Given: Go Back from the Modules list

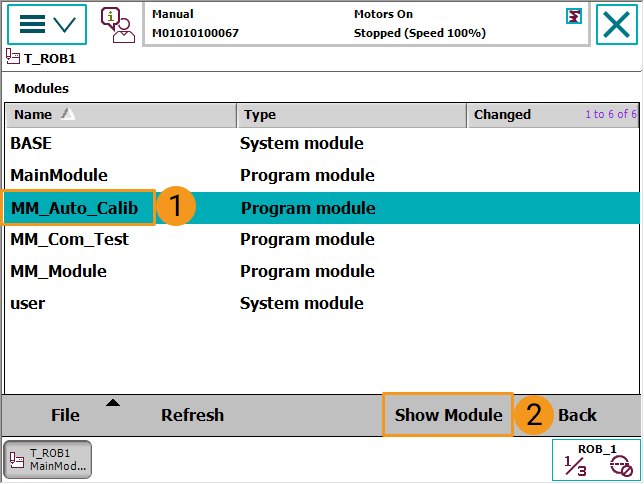Looking at the screenshot, I should pyautogui.click(x=577, y=415).
